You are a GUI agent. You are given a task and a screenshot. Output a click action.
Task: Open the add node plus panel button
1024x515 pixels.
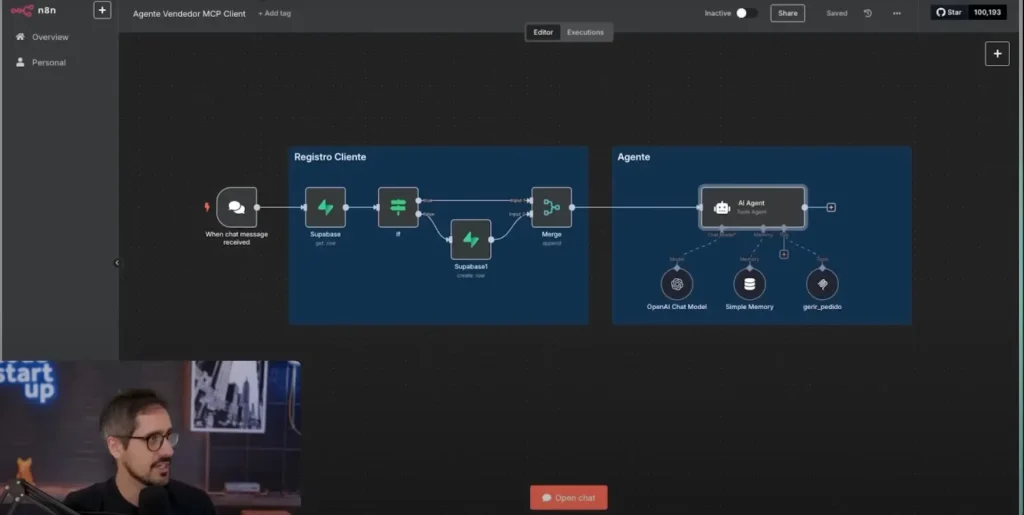tap(997, 54)
